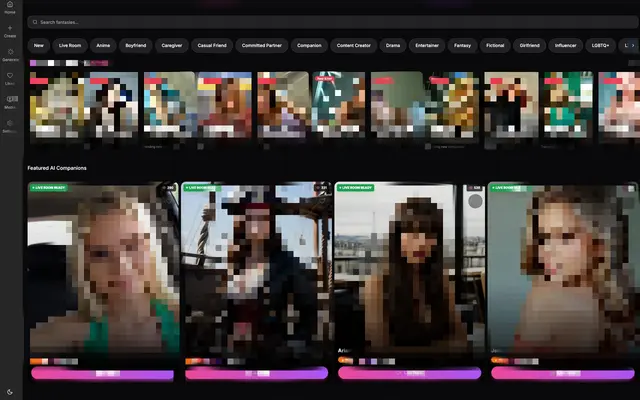Select the Live Room category chip
Image resolution: width=640 pixels, height=400 pixels.
(70, 45)
